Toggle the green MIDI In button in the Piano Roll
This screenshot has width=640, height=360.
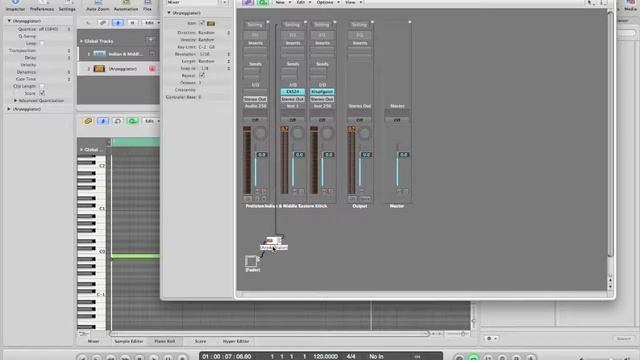point(133,121)
